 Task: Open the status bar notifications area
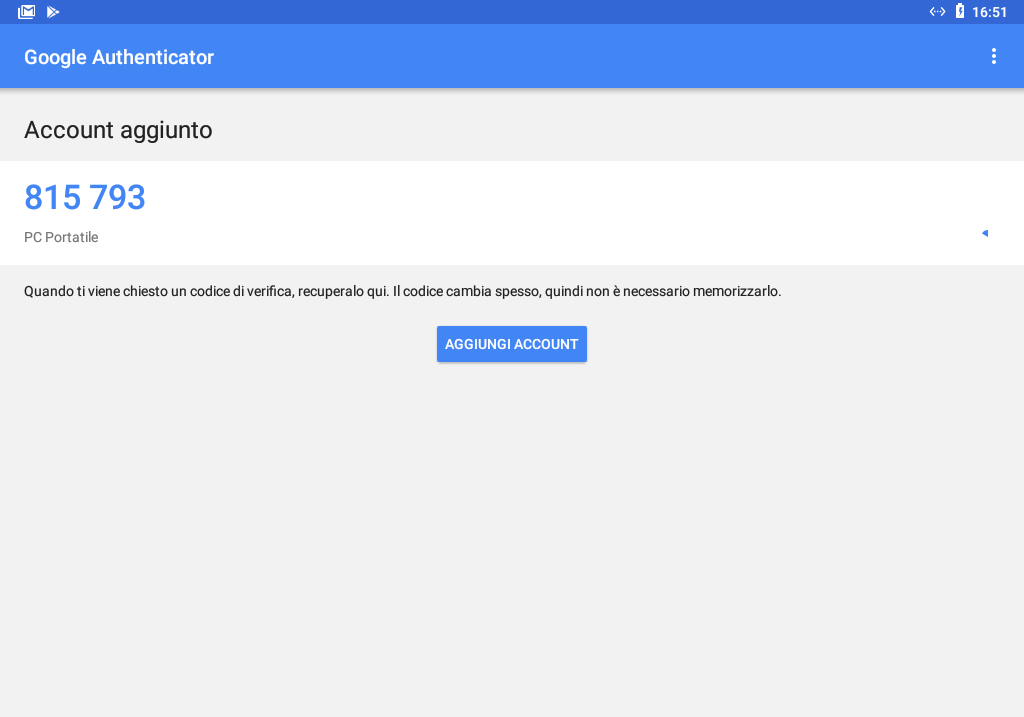point(512,11)
